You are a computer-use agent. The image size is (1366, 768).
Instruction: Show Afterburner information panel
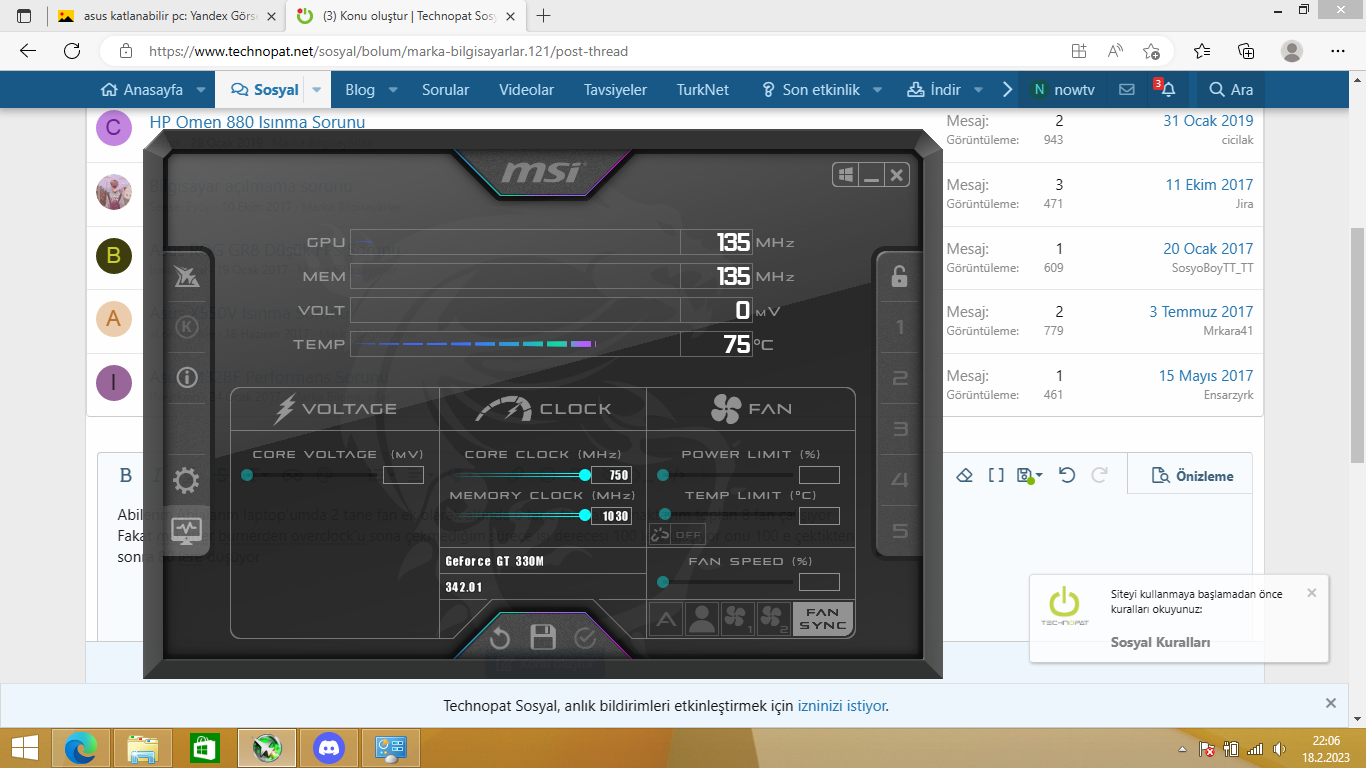coord(186,377)
